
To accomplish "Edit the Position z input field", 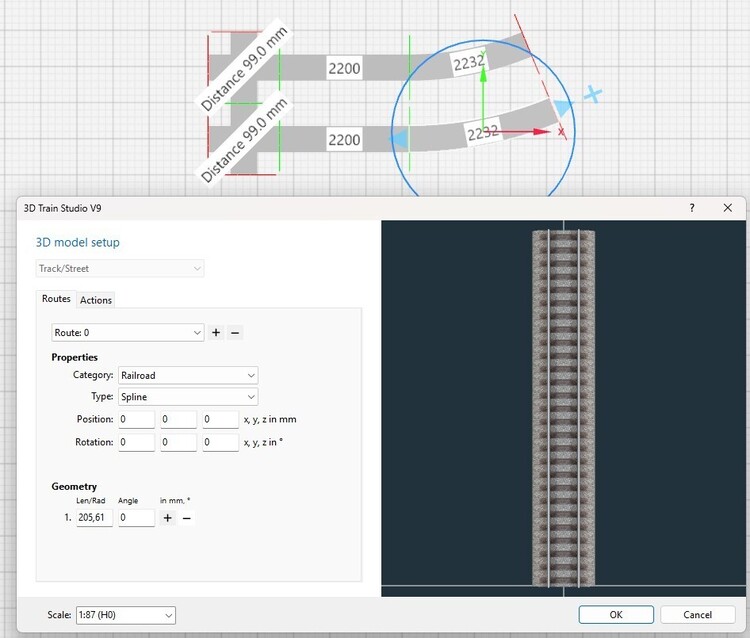I will [x=221, y=419].
